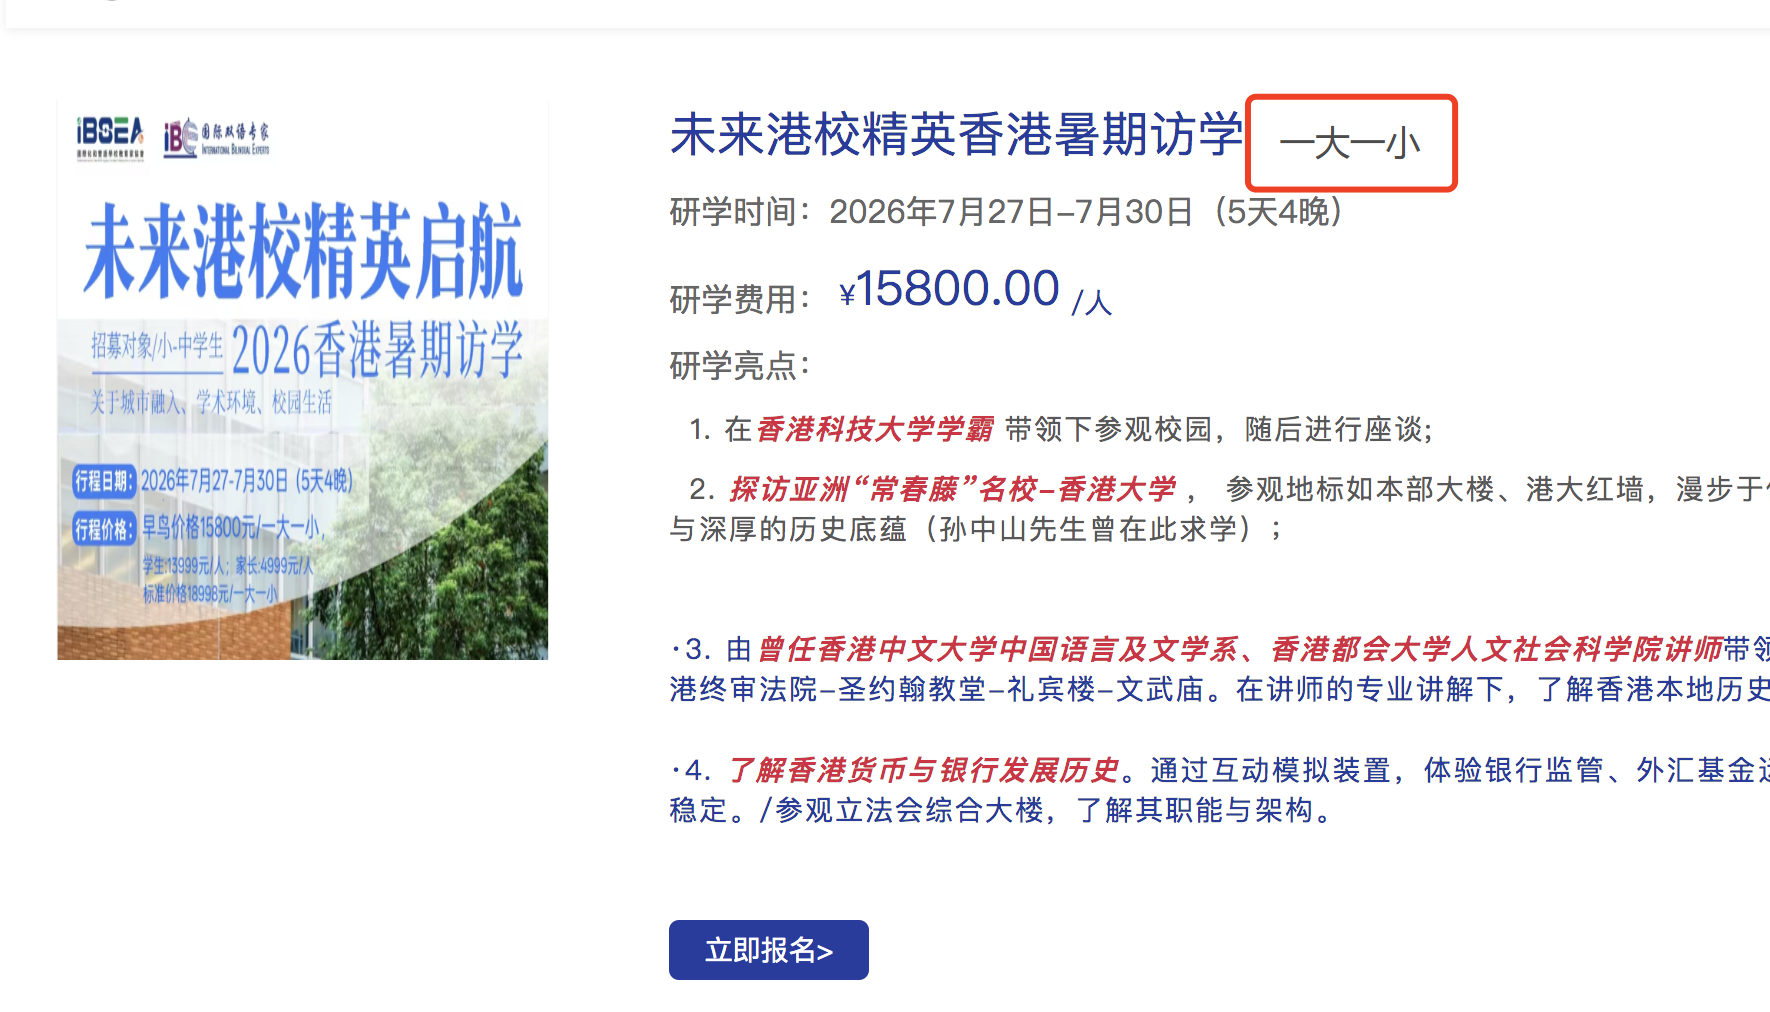Click the ¥15800.00 price amount
This screenshot has width=1770, height=1012.
[x=948, y=289]
